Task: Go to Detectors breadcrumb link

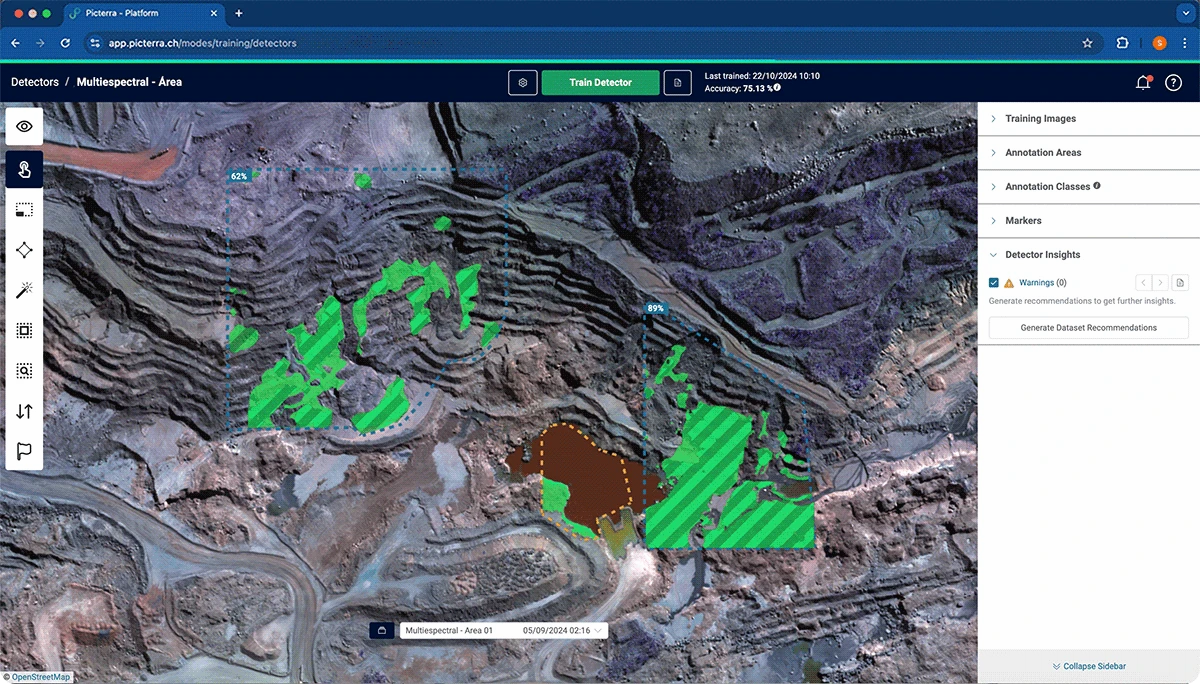Action: (x=35, y=82)
